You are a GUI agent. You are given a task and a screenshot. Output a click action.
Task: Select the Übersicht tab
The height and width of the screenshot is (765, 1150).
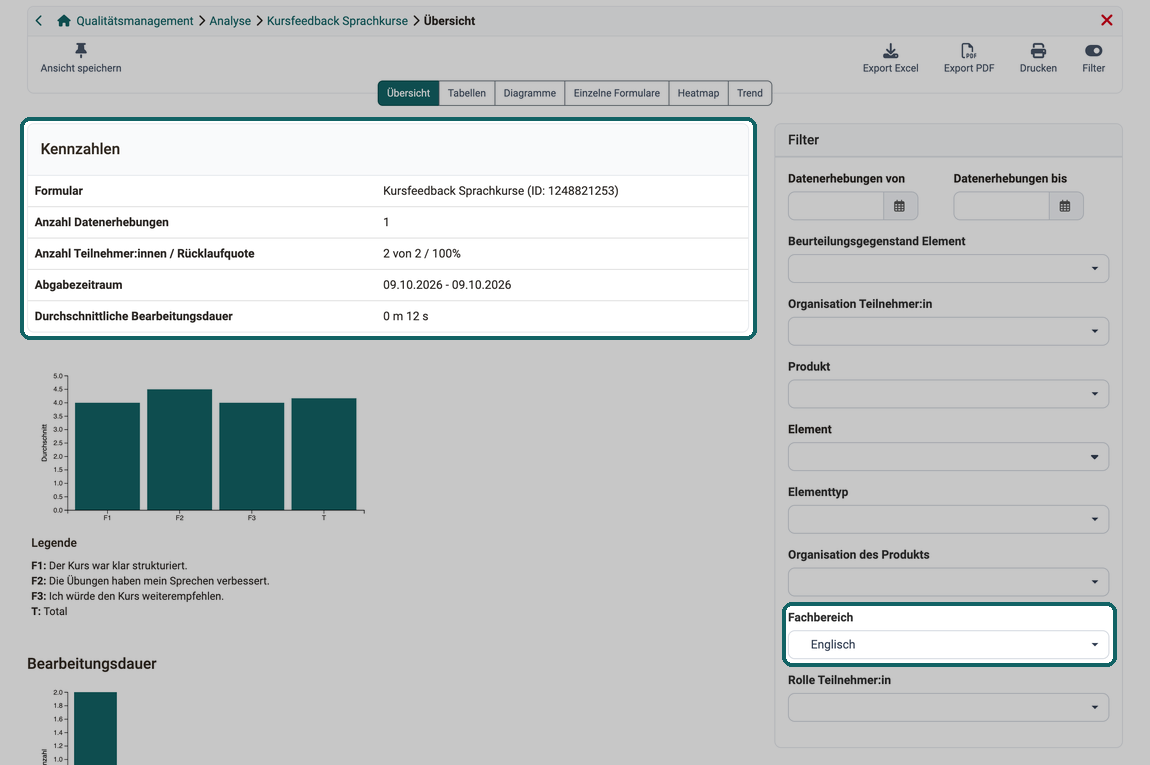(409, 93)
